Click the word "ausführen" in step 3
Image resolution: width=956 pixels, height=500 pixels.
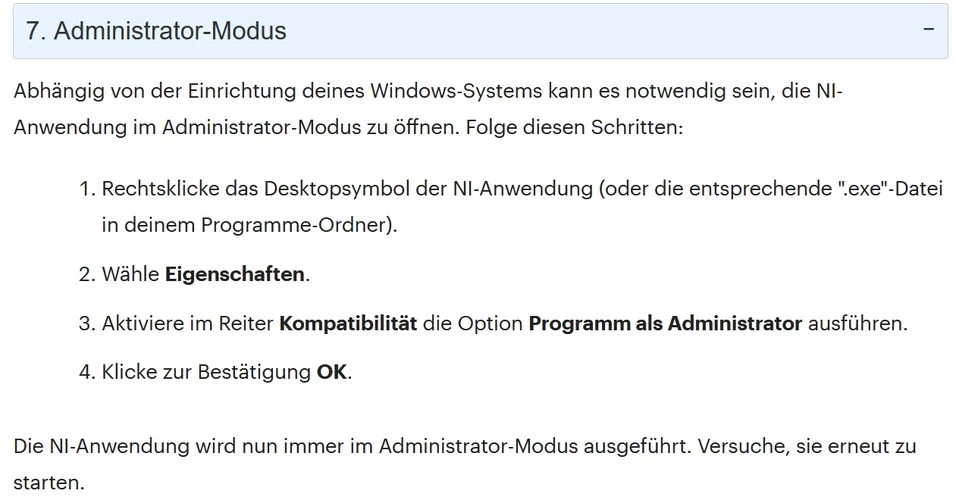(856, 323)
